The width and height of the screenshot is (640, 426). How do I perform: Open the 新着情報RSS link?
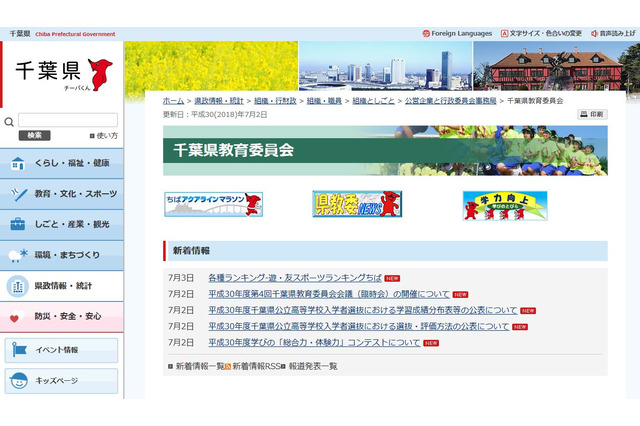256,366
